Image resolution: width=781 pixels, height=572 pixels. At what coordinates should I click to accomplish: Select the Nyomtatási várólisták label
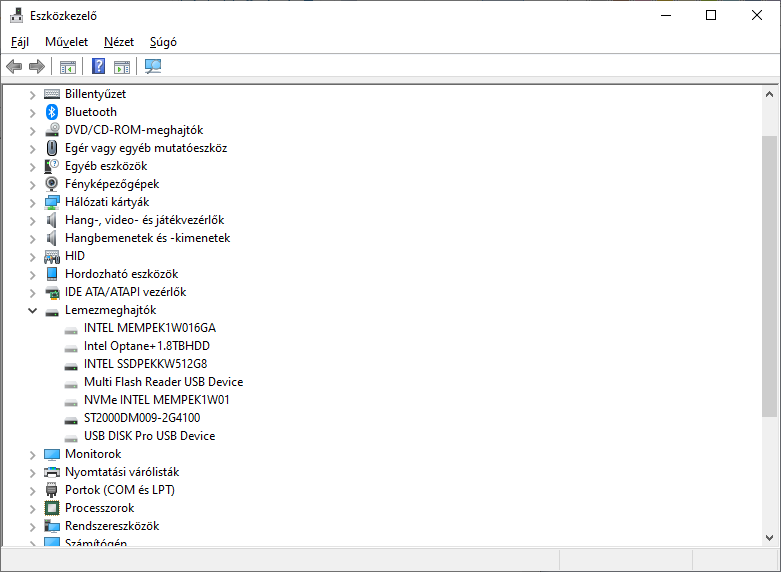(122, 472)
